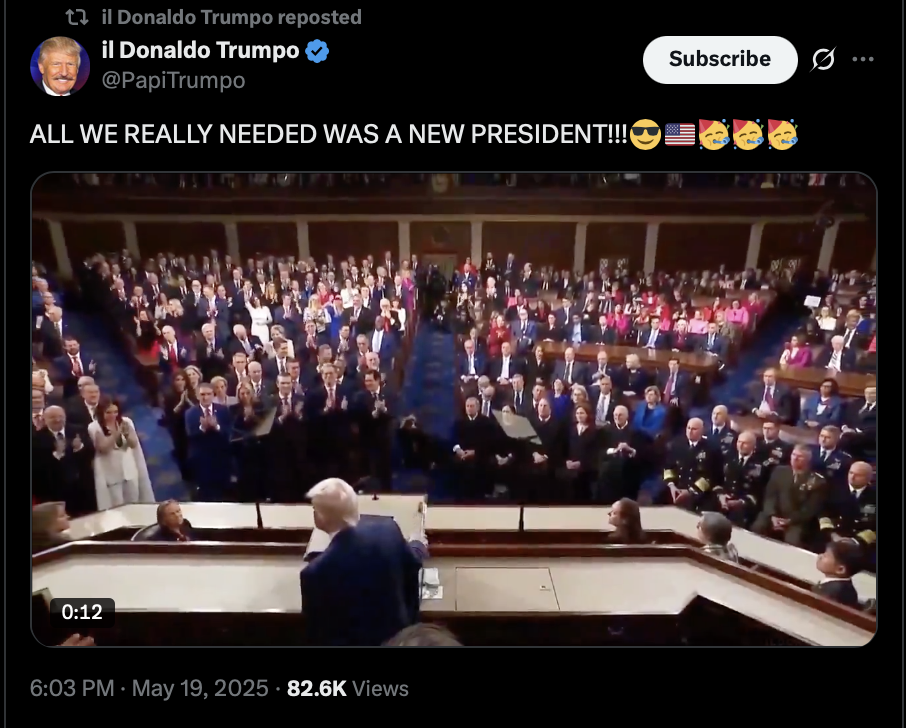Click the first party face emoji
906x728 pixels.
click(714, 134)
